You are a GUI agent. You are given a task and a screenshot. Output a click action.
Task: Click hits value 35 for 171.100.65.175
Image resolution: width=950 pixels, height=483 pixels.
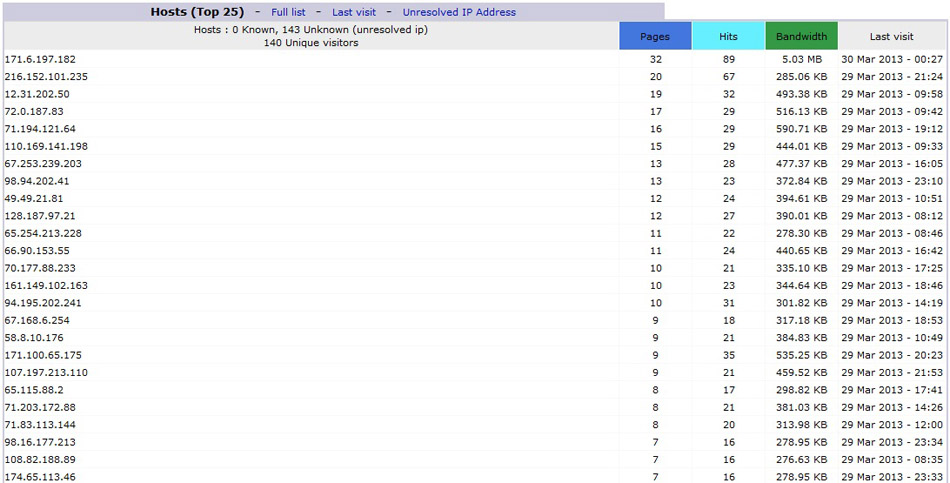pos(728,355)
